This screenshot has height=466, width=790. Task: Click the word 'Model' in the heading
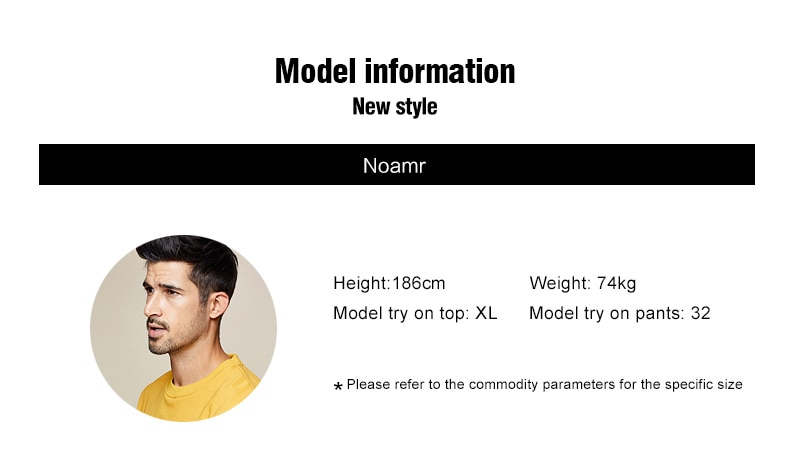pos(315,71)
